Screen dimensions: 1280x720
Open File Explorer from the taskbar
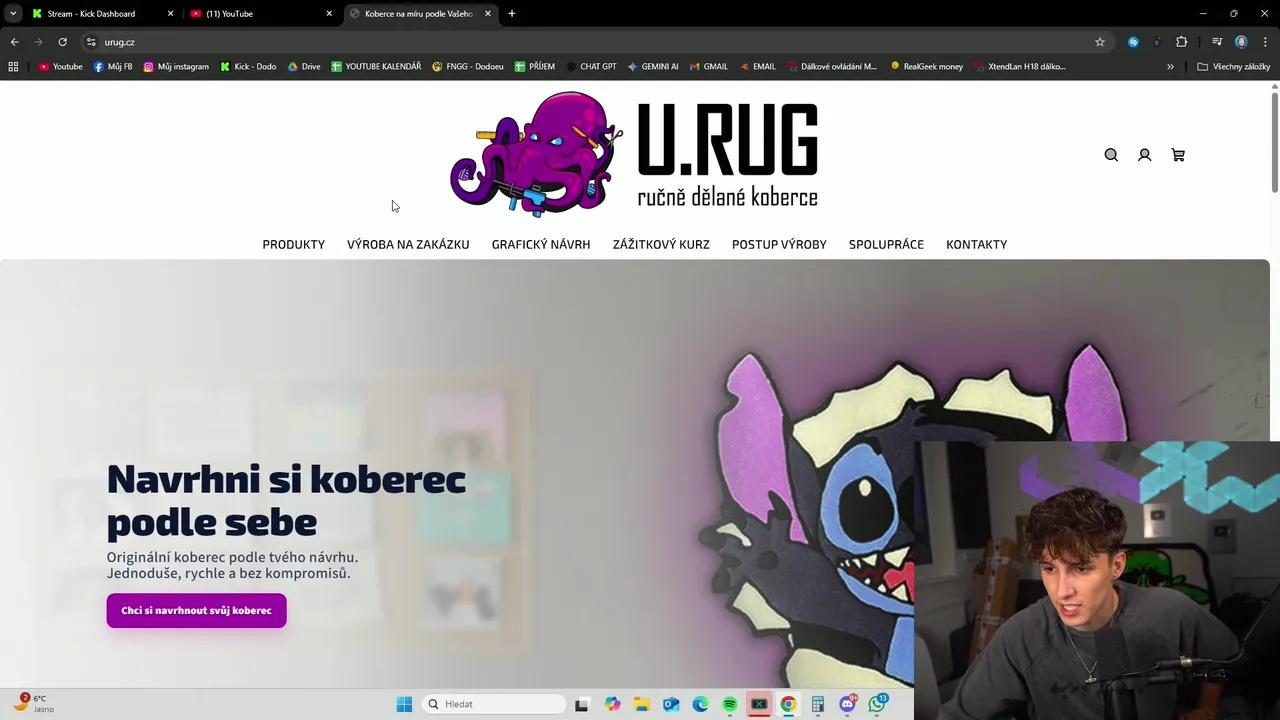point(642,704)
